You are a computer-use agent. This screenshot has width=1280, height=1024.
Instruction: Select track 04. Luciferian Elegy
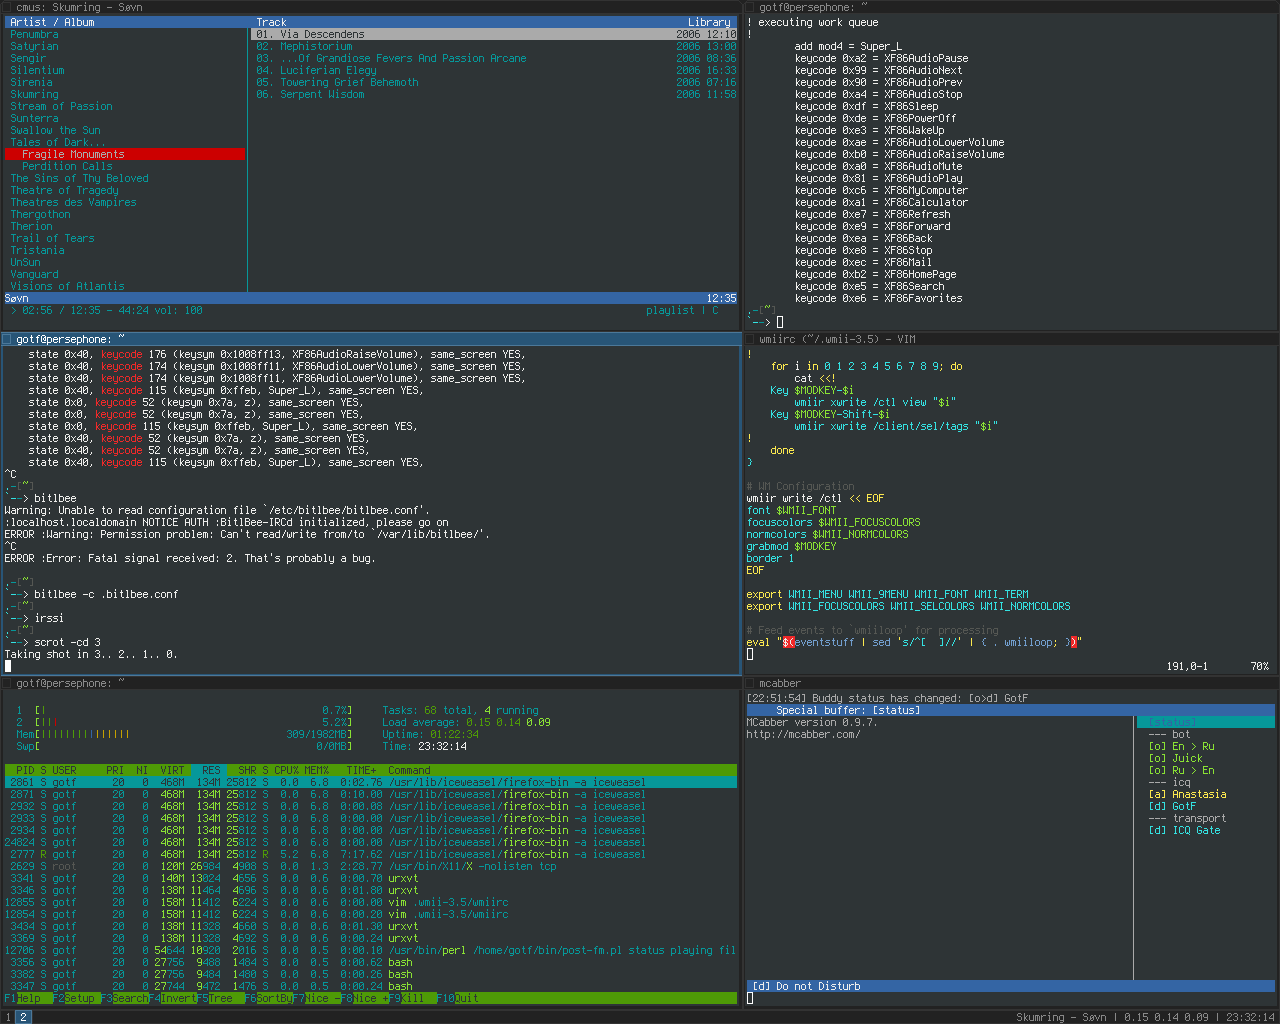tap(495, 70)
